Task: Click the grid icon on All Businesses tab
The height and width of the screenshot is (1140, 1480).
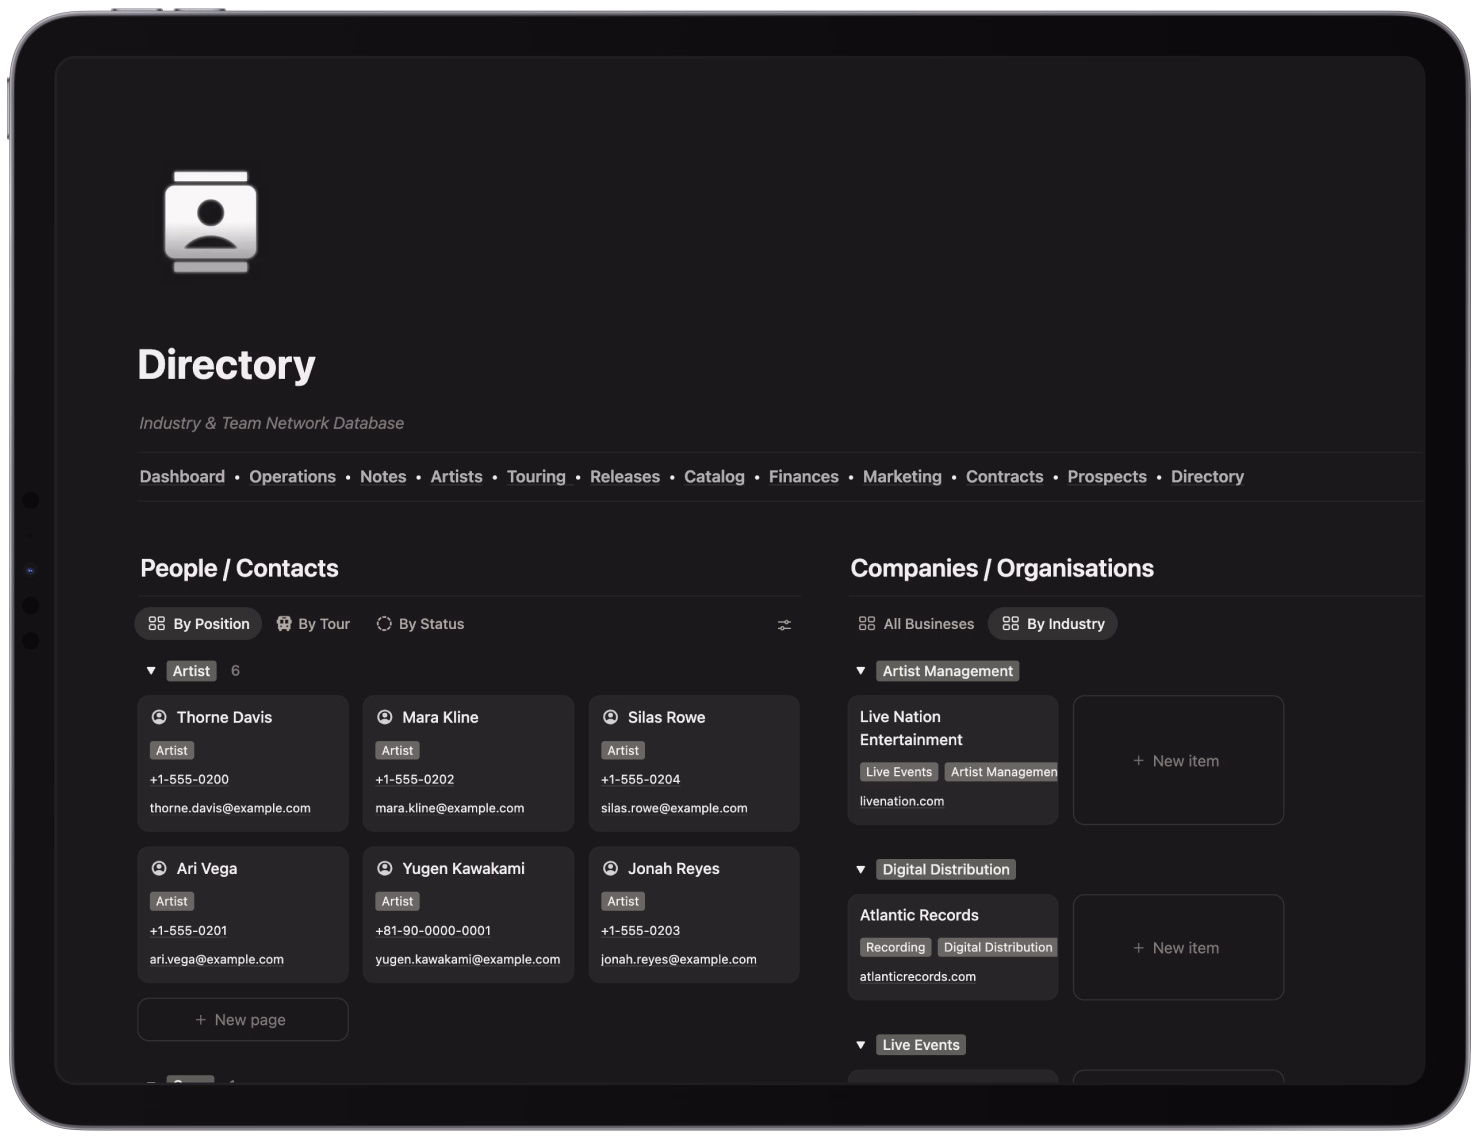Action: pos(867,623)
